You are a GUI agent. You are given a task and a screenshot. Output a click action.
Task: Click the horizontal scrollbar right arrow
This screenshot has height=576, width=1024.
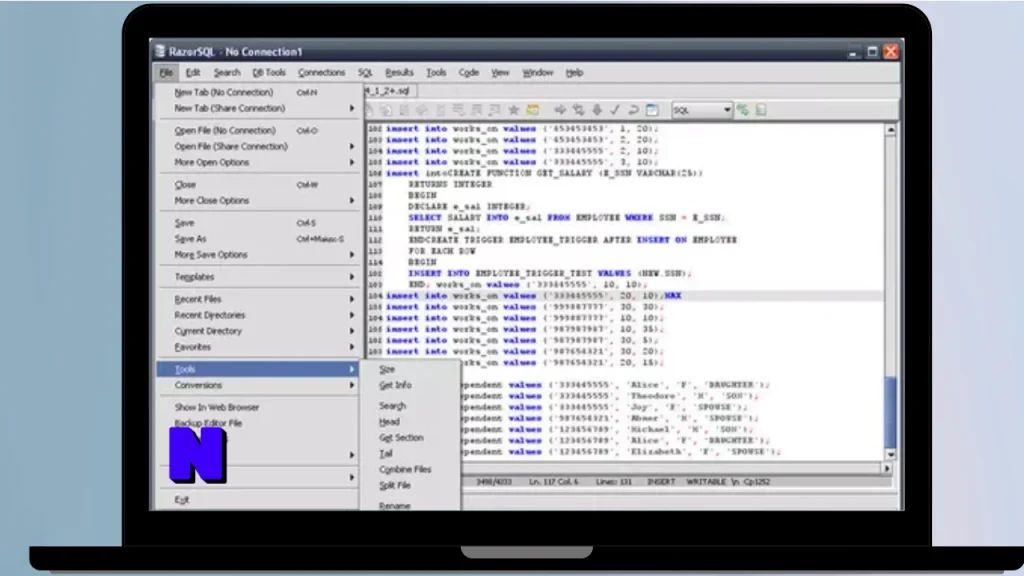[886, 468]
